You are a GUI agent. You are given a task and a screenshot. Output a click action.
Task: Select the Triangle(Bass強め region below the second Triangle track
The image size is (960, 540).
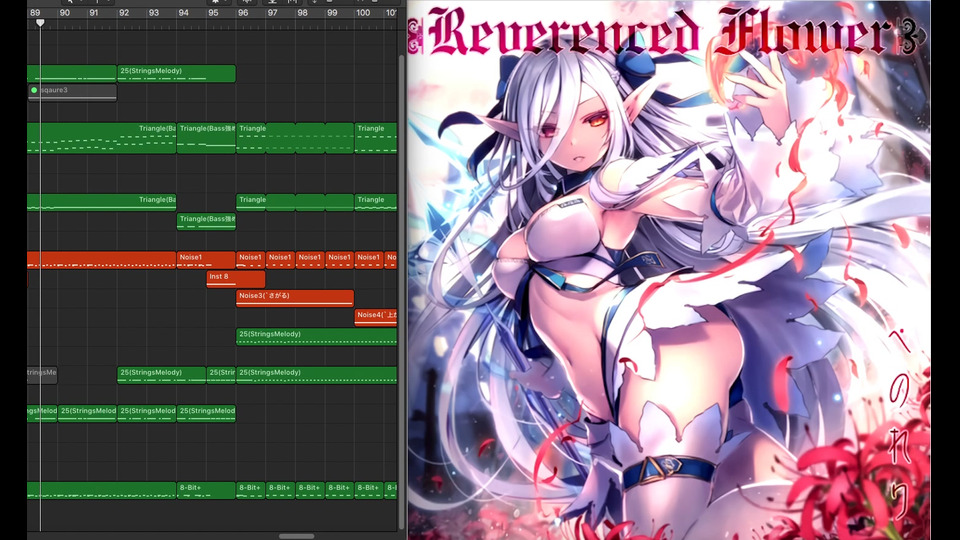pyautogui.click(x=206, y=222)
